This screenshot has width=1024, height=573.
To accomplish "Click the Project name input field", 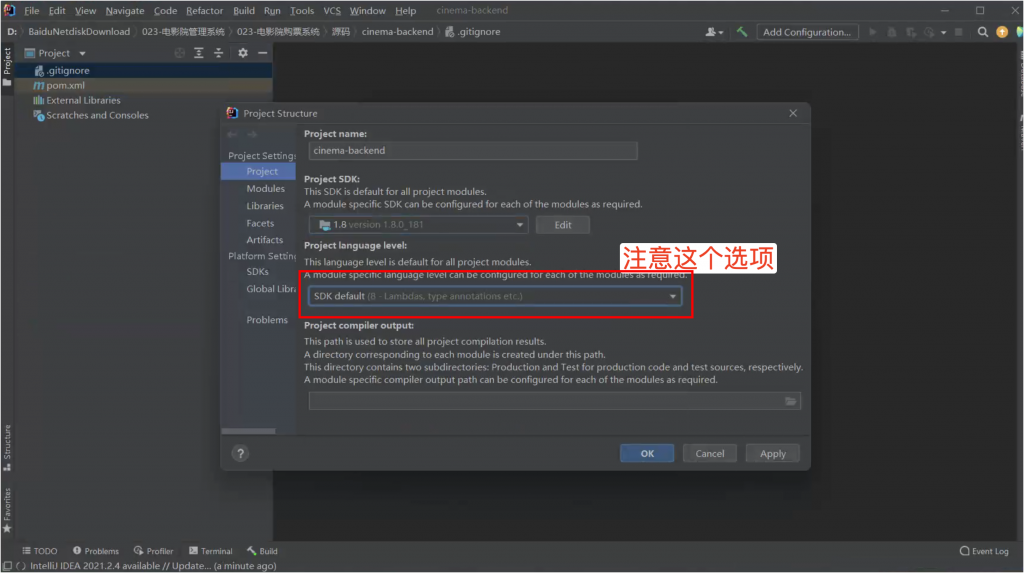I will (473, 150).
